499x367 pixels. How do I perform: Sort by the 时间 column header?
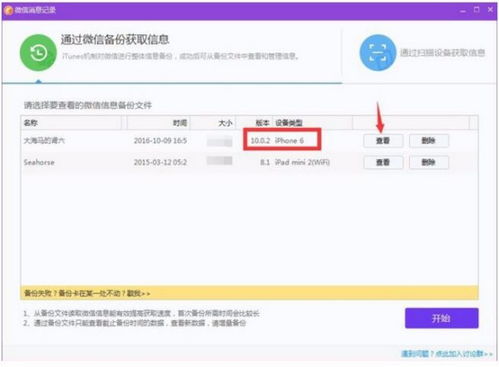click(x=157, y=123)
